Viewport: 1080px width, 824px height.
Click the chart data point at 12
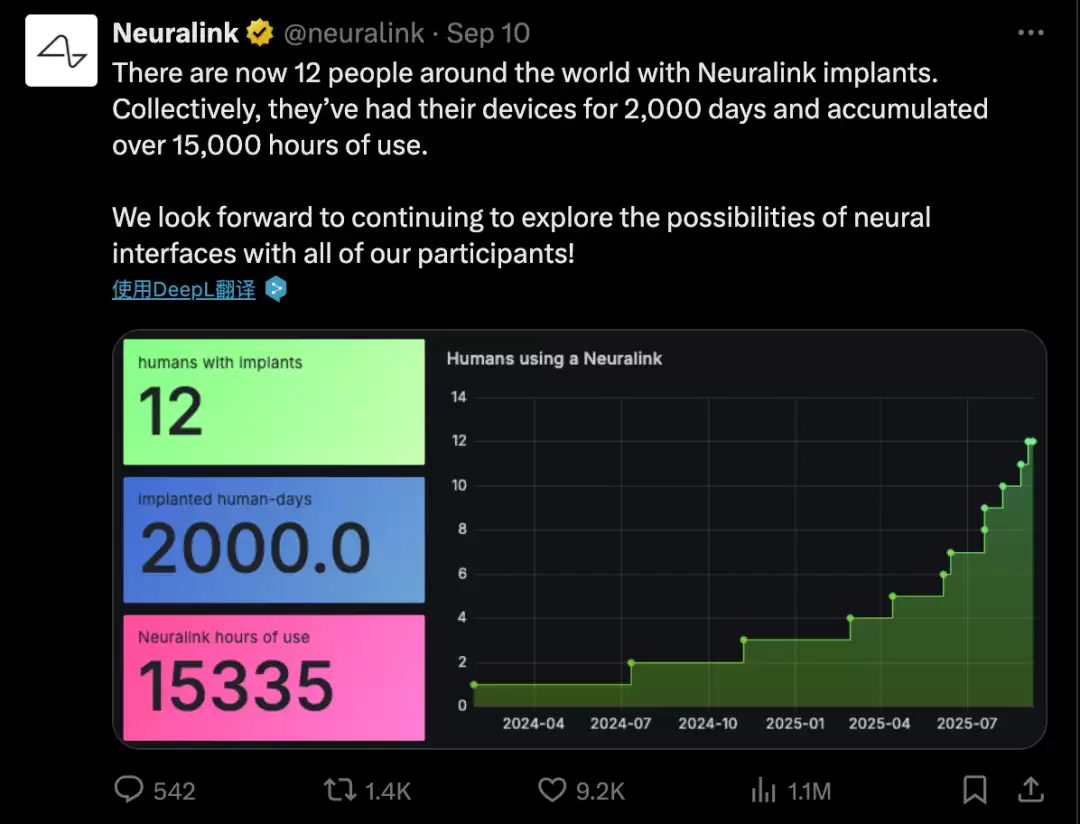pyautogui.click(x=1030, y=441)
